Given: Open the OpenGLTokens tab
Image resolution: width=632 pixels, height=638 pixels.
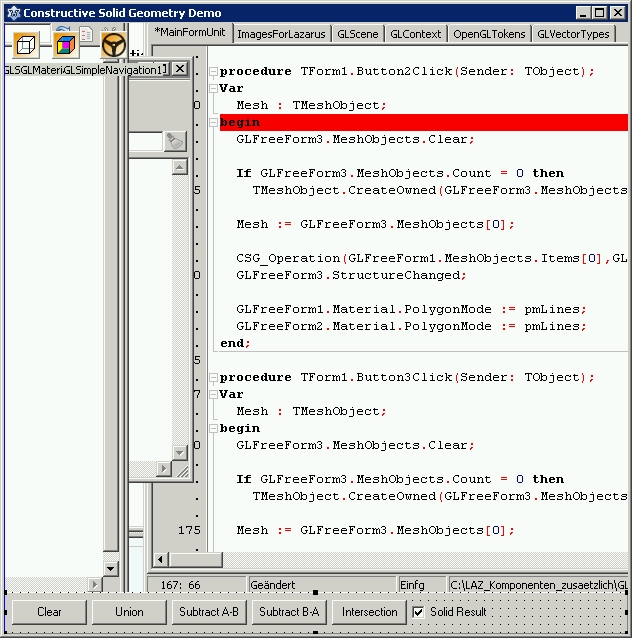Looking at the screenshot, I should click(488, 34).
